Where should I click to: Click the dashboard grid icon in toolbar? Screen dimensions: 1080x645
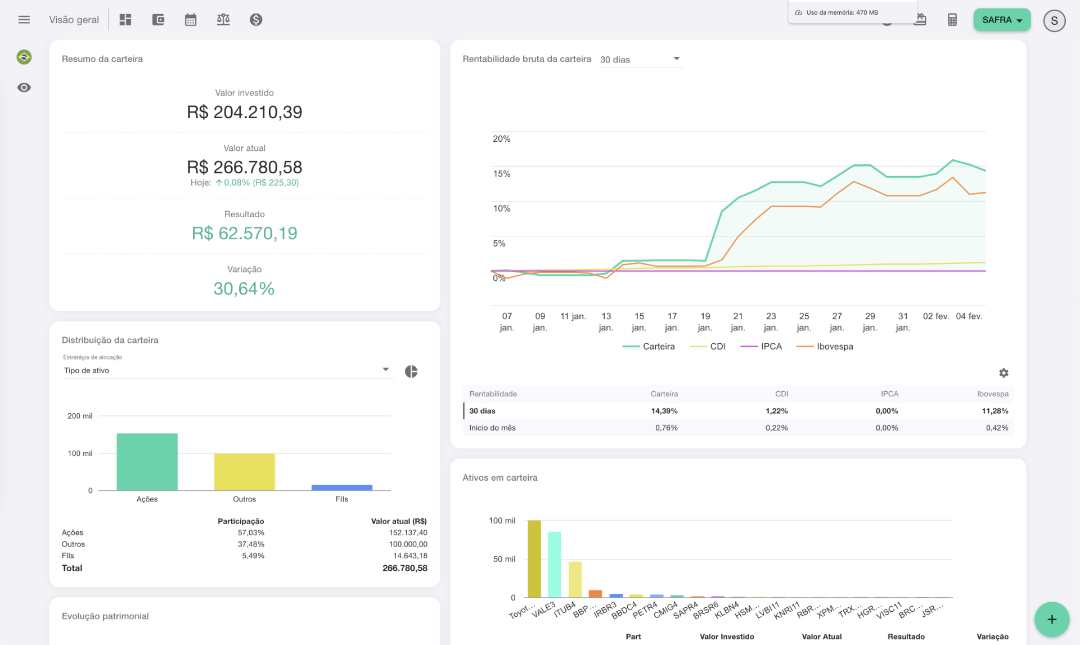tap(125, 20)
